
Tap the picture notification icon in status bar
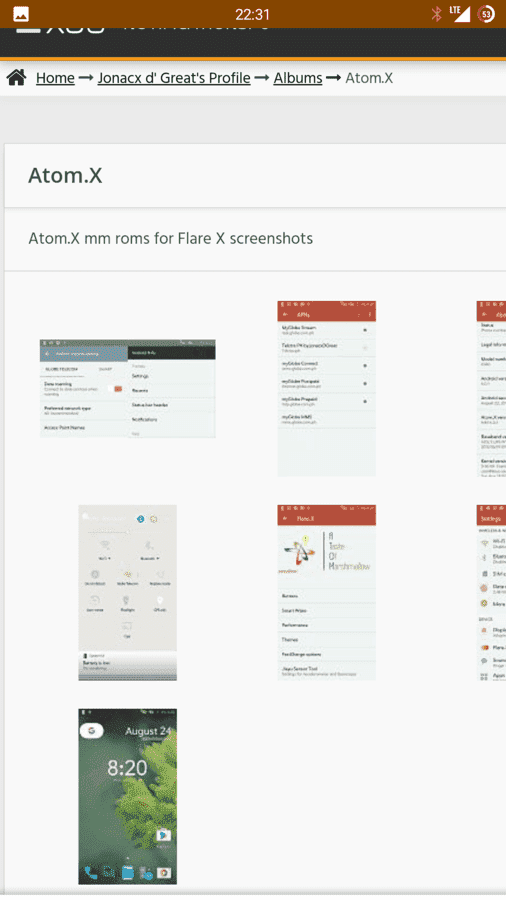click(x=21, y=14)
